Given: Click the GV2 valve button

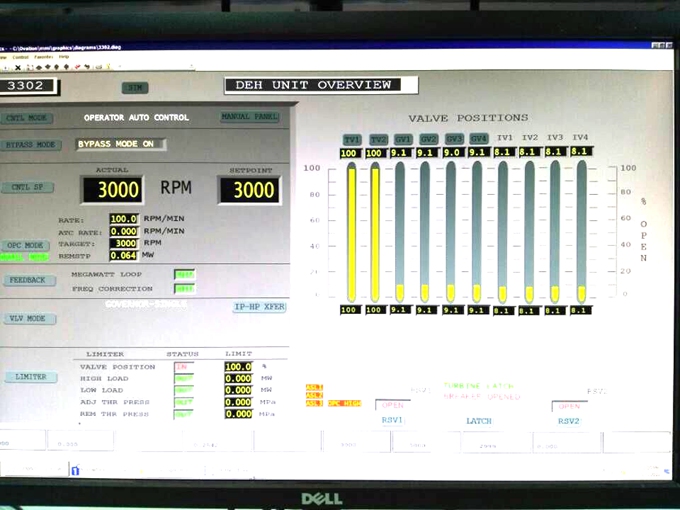Looking at the screenshot, I should click(428, 139).
